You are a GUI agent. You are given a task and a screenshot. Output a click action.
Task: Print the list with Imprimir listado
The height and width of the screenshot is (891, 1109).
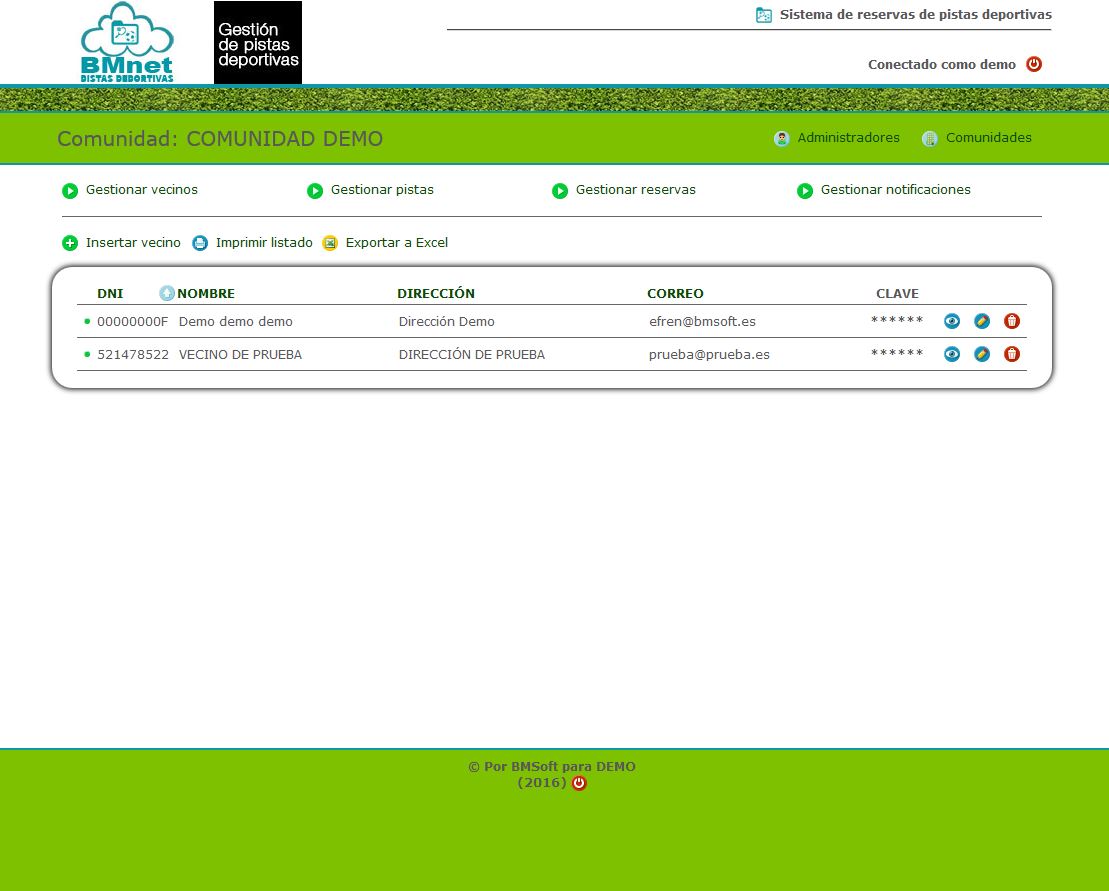(263, 243)
